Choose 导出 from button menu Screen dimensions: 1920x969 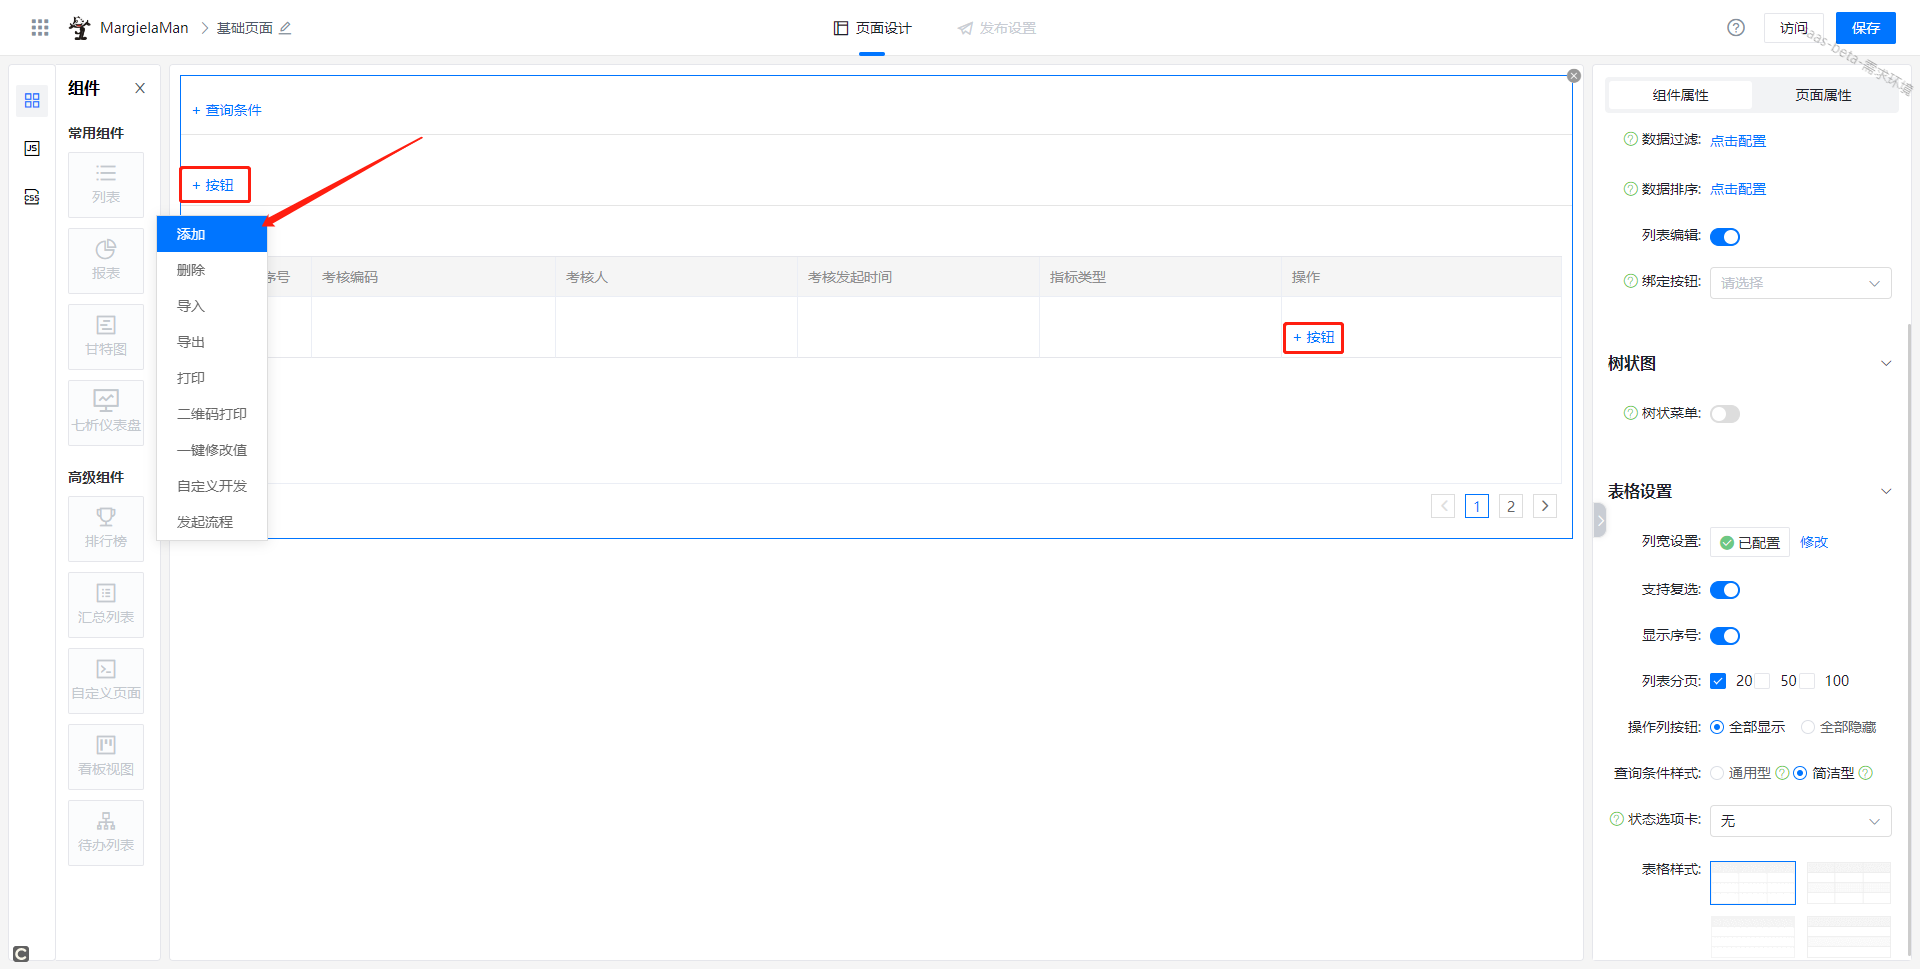212,342
